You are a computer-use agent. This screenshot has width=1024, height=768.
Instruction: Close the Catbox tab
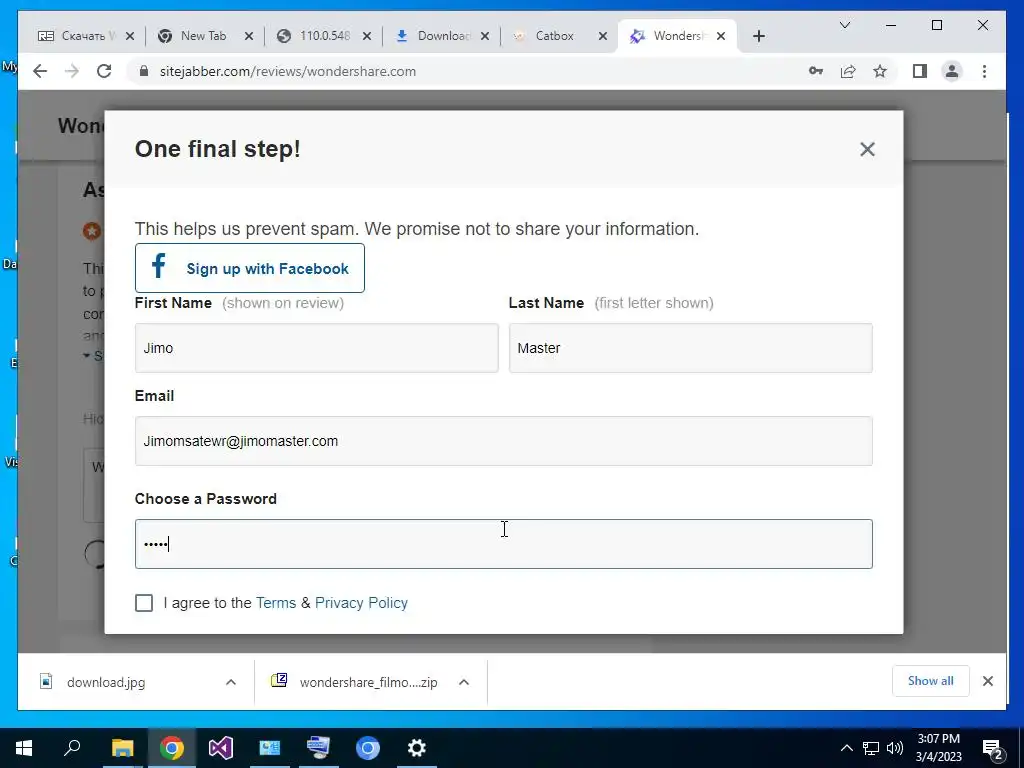[603, 36]
